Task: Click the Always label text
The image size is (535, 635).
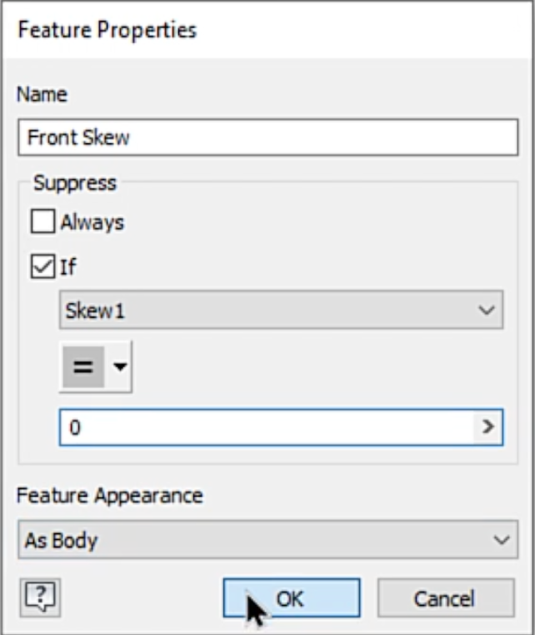Action: [92, 222]
